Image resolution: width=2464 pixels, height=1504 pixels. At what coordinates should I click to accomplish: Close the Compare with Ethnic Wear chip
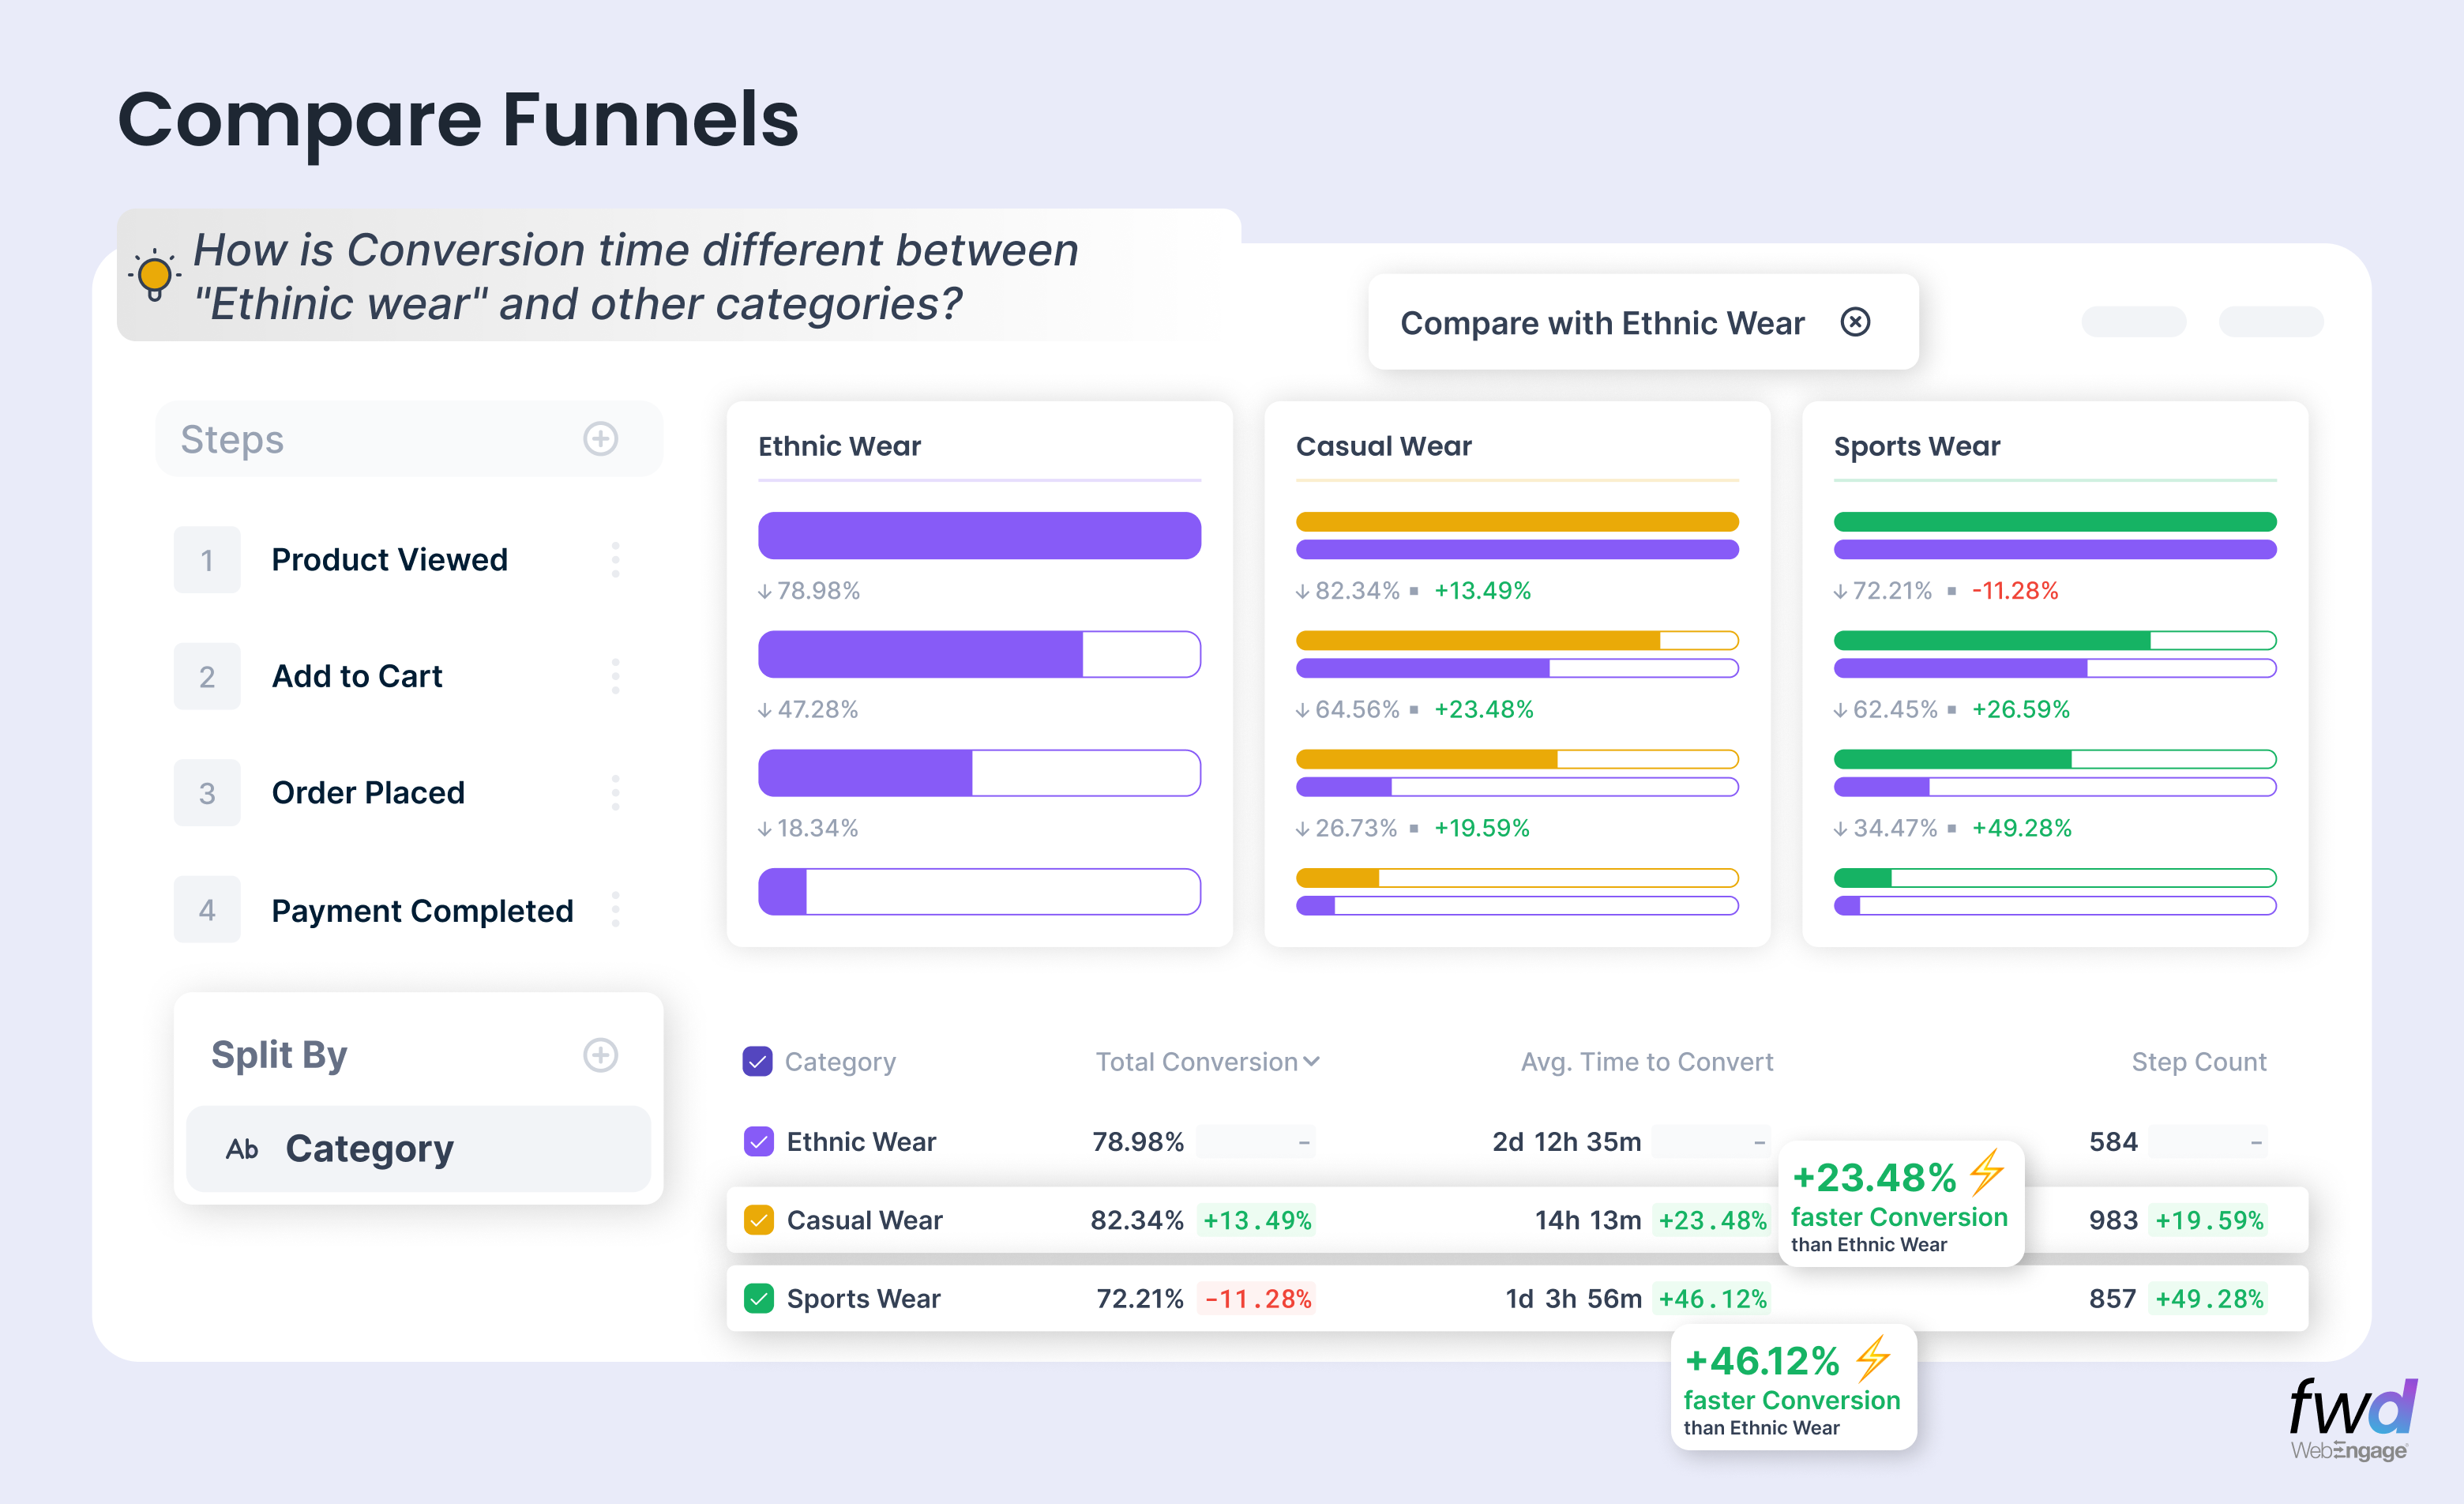coord(1855,322)
